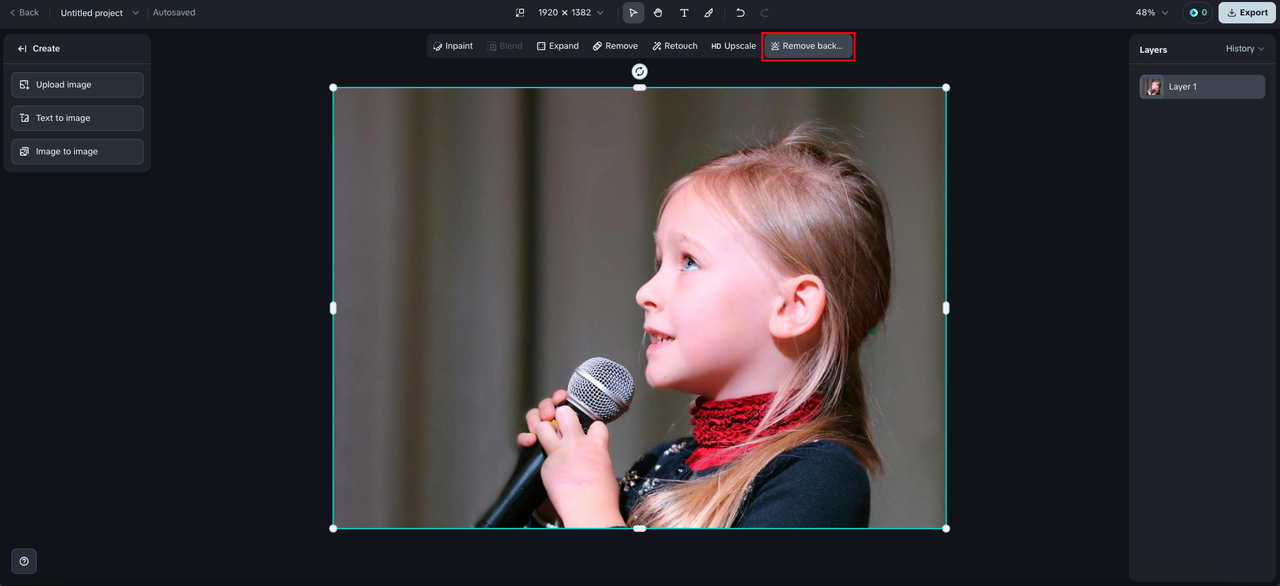The height and width of the screenshot is (586, 1280).
Task: Choose Image to image option
Action: pyautogui.click(x=77, y=151)
